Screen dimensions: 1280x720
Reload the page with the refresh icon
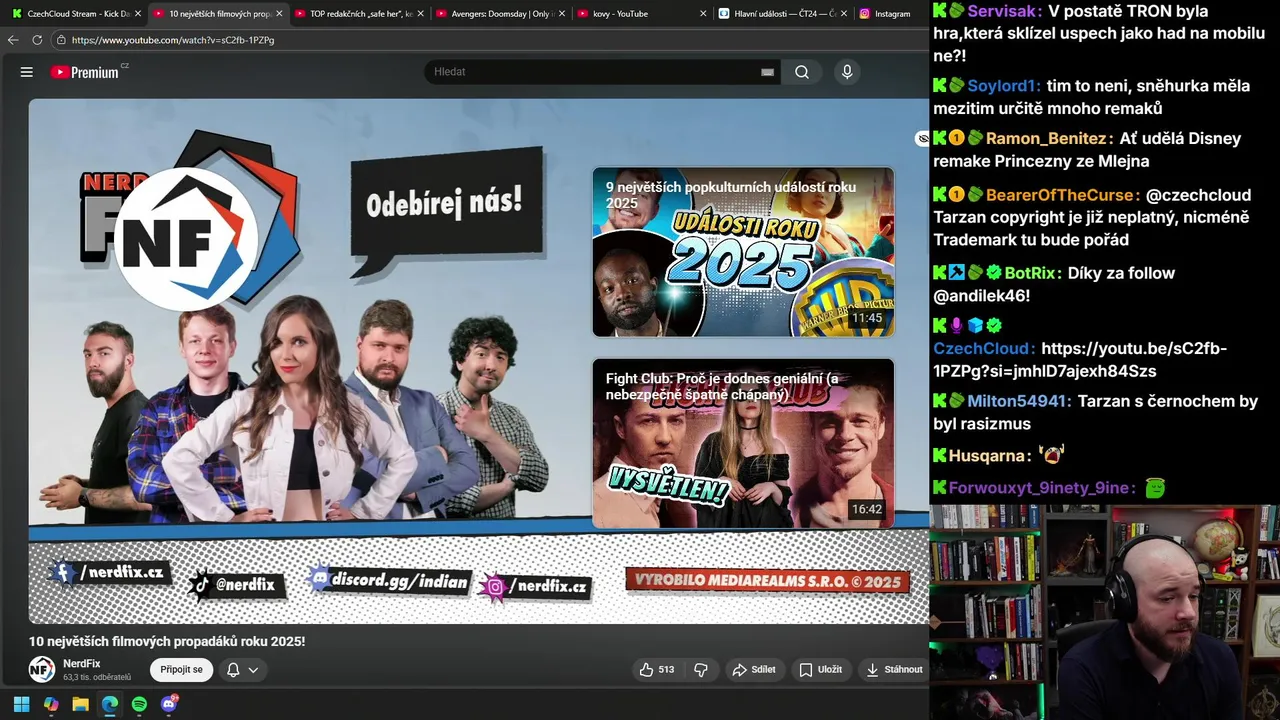pos(37,40)
